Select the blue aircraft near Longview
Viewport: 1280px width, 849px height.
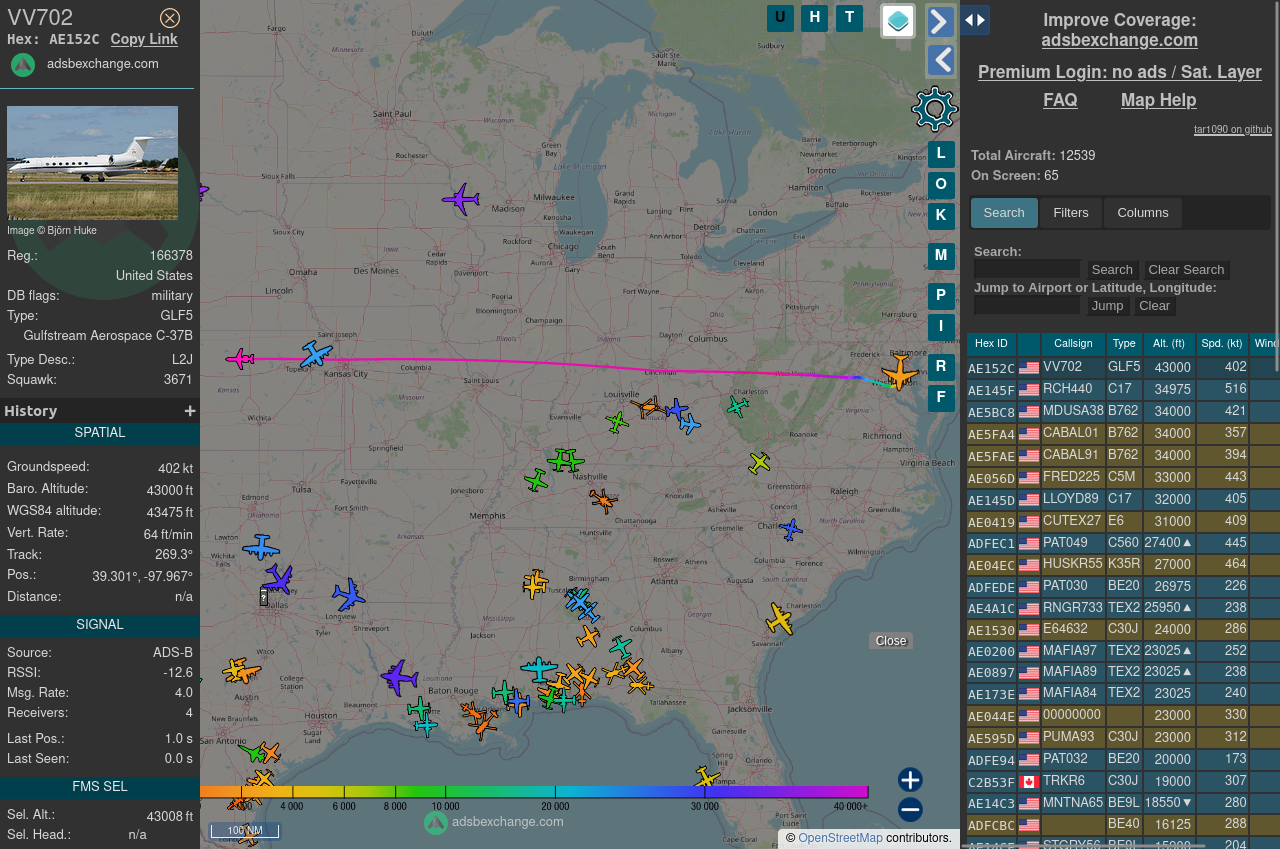tap(348, 595)
